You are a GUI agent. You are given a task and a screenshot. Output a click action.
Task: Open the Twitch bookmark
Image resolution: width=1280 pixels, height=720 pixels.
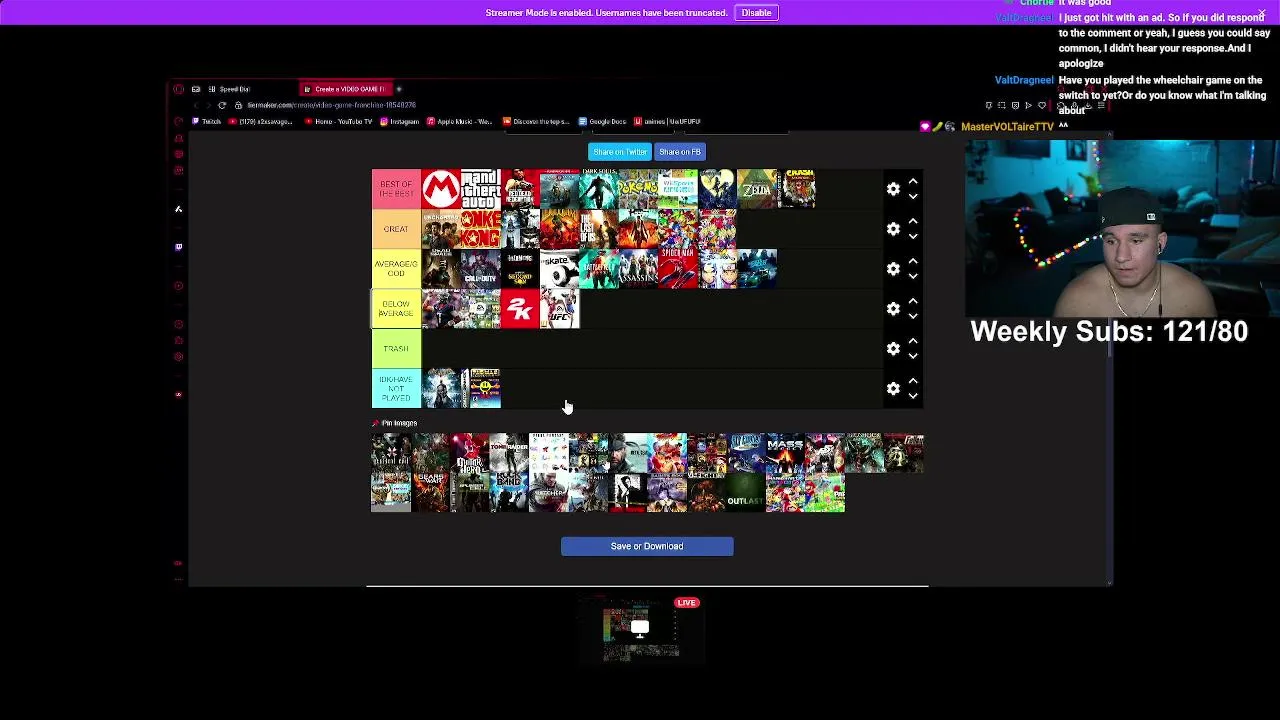click(206, 122)
